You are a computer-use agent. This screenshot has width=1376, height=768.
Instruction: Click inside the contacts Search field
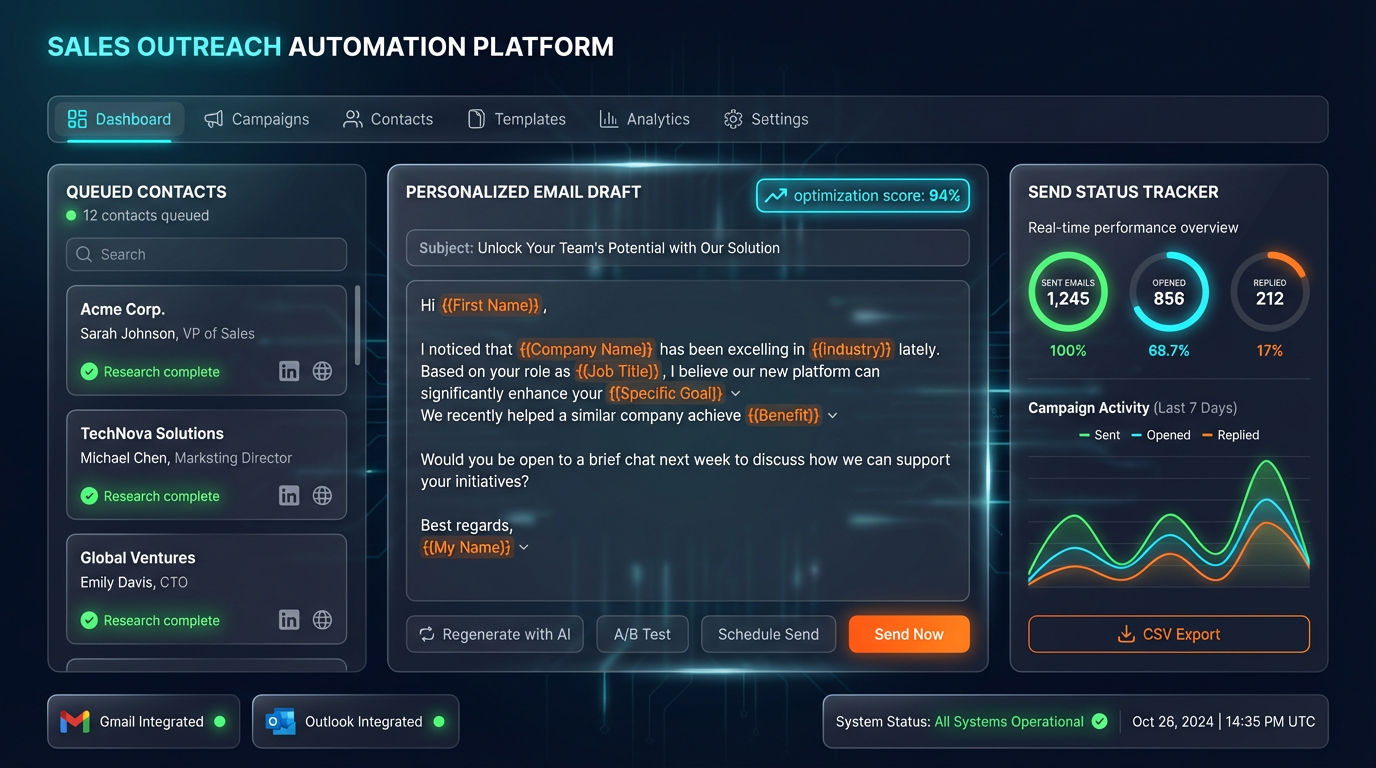click(205, 254)
